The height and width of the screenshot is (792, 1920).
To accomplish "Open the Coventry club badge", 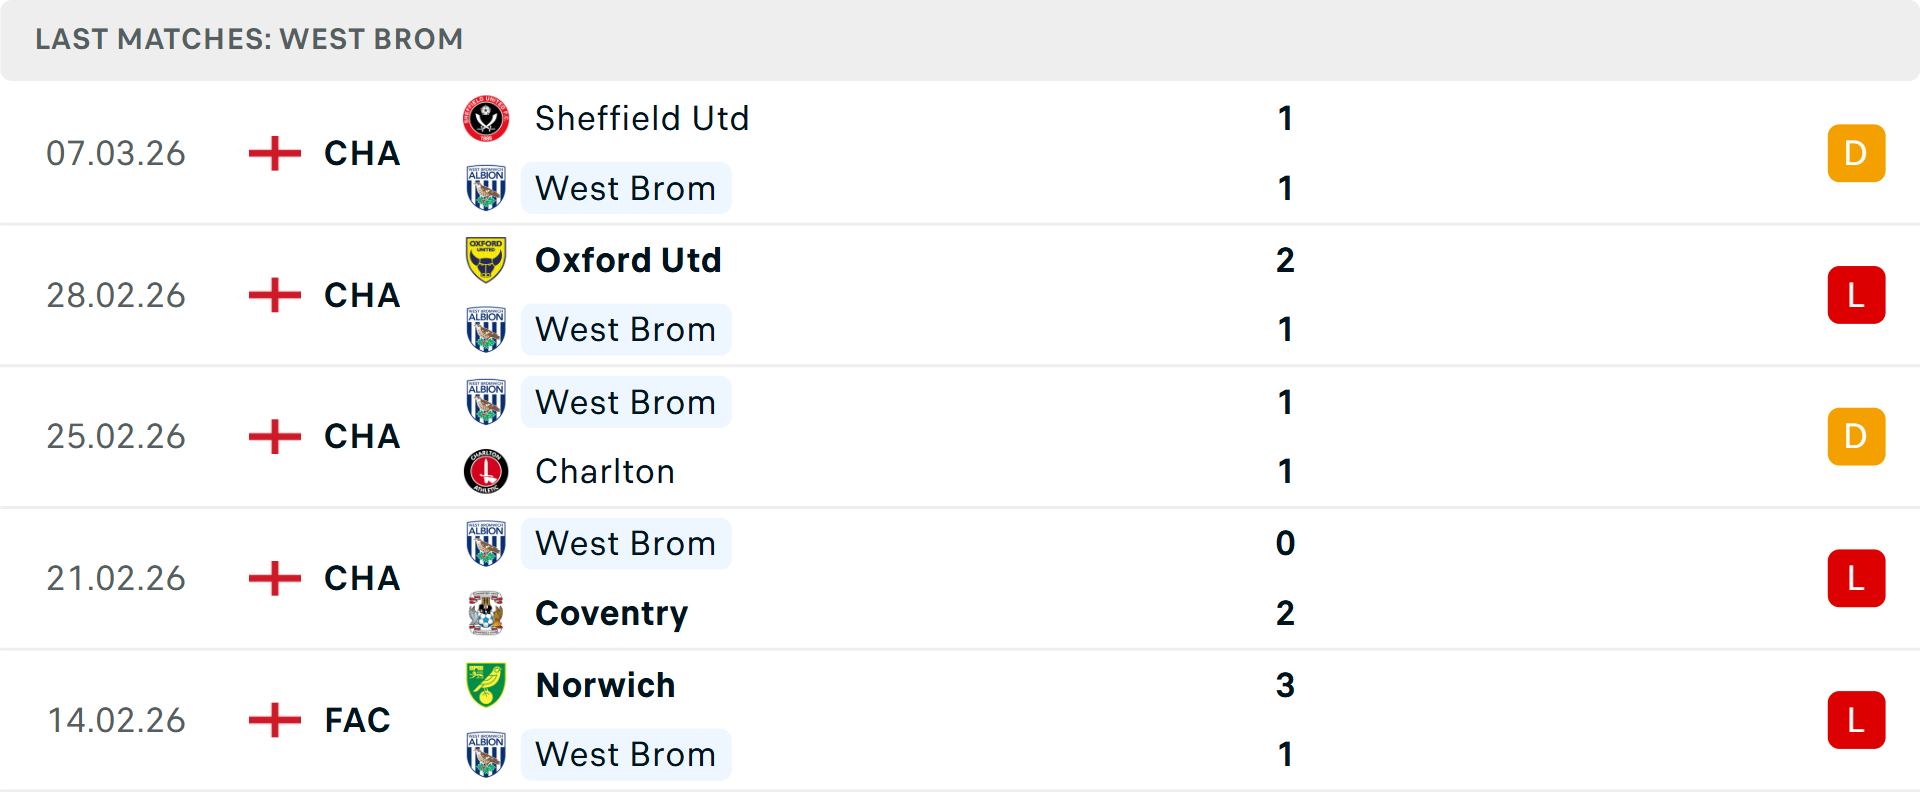I will pyautogui.click(x=487, y=613).
